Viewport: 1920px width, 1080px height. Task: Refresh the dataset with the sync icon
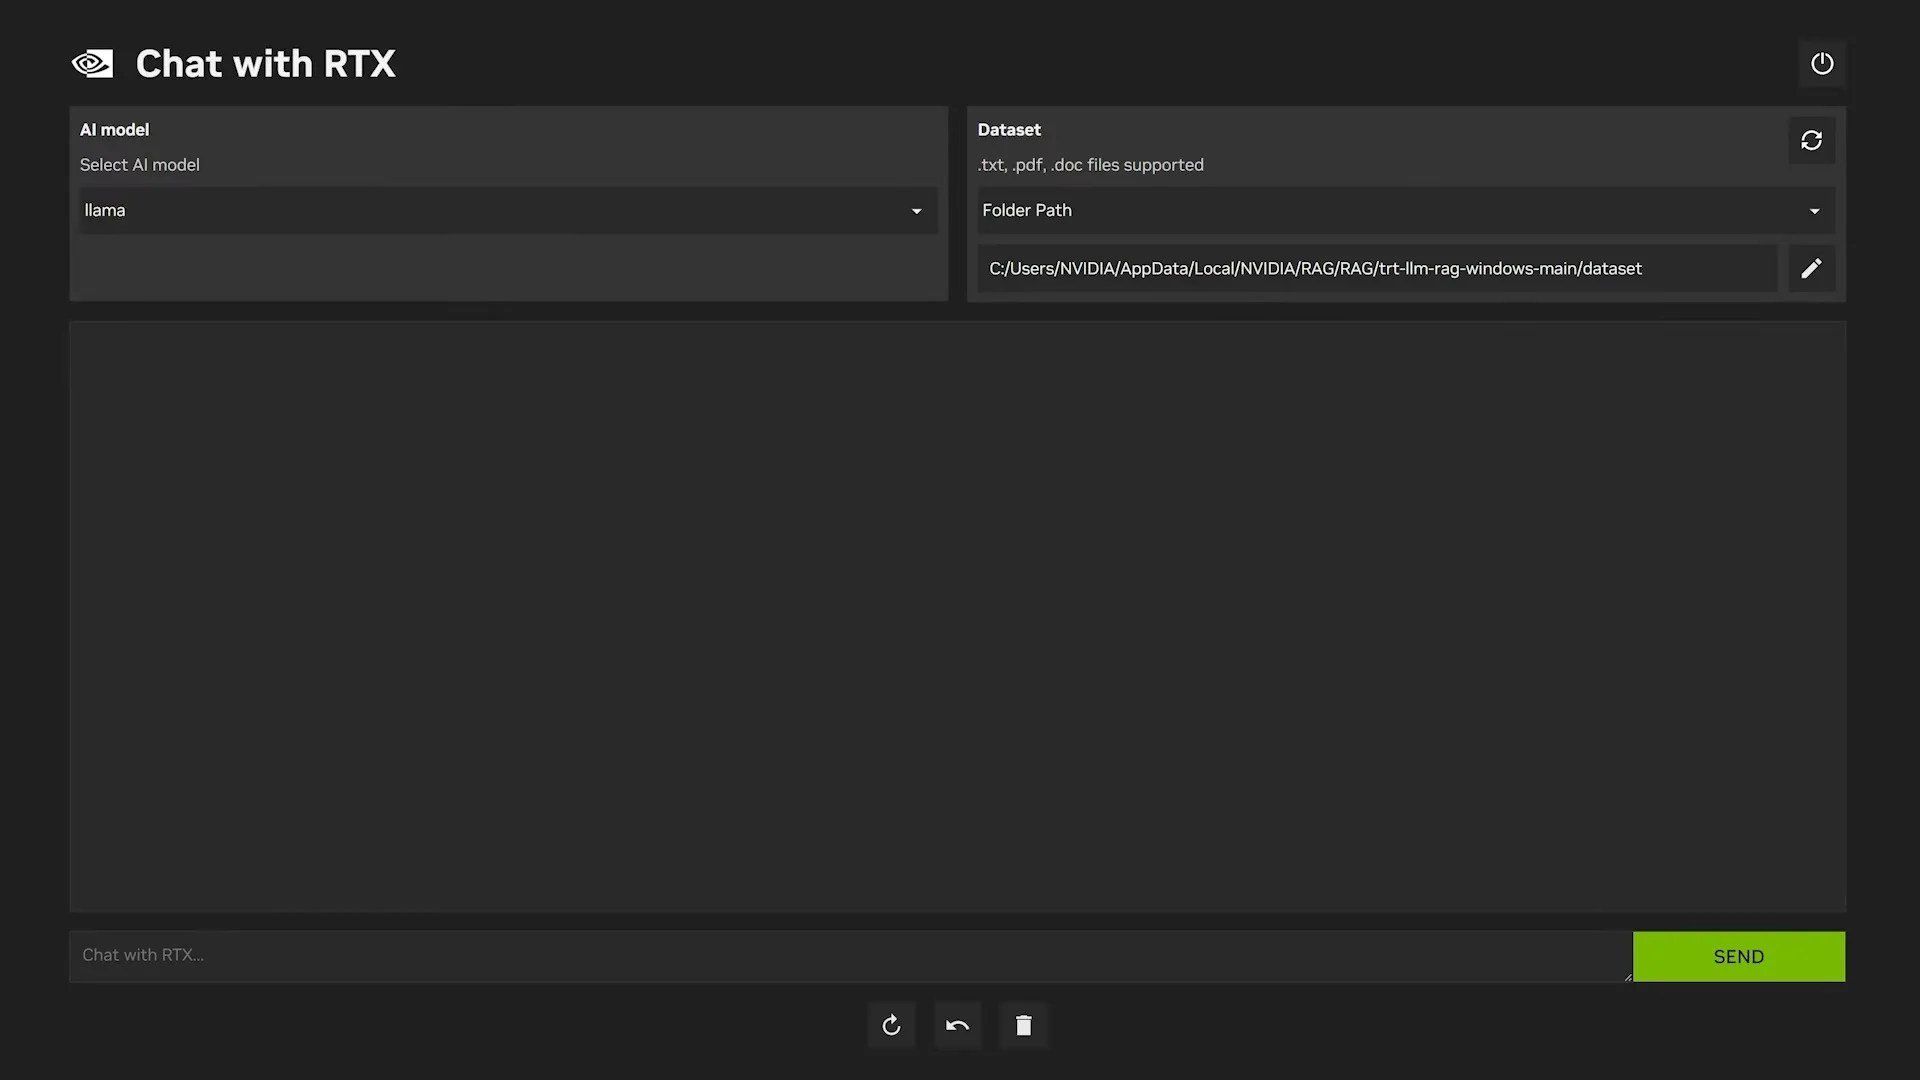pos(1811,140)
